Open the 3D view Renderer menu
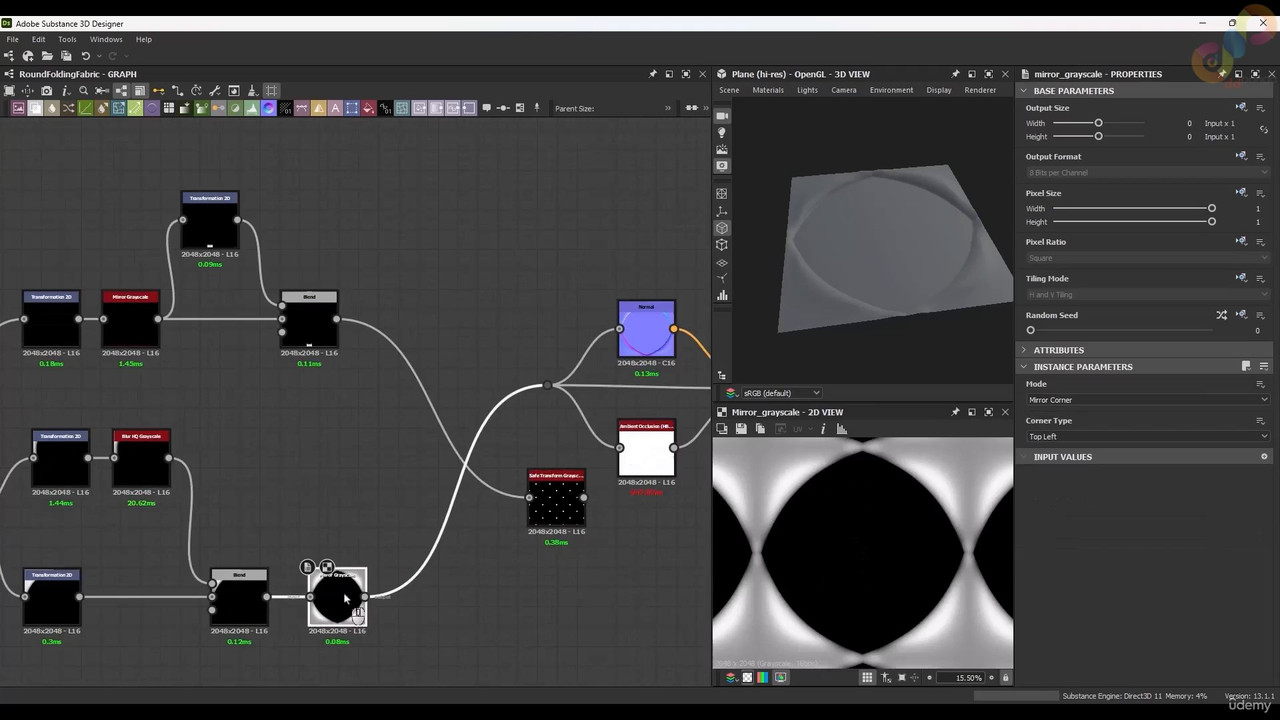The width and height of the screenshot is (1280, 720). coord(980,90)
